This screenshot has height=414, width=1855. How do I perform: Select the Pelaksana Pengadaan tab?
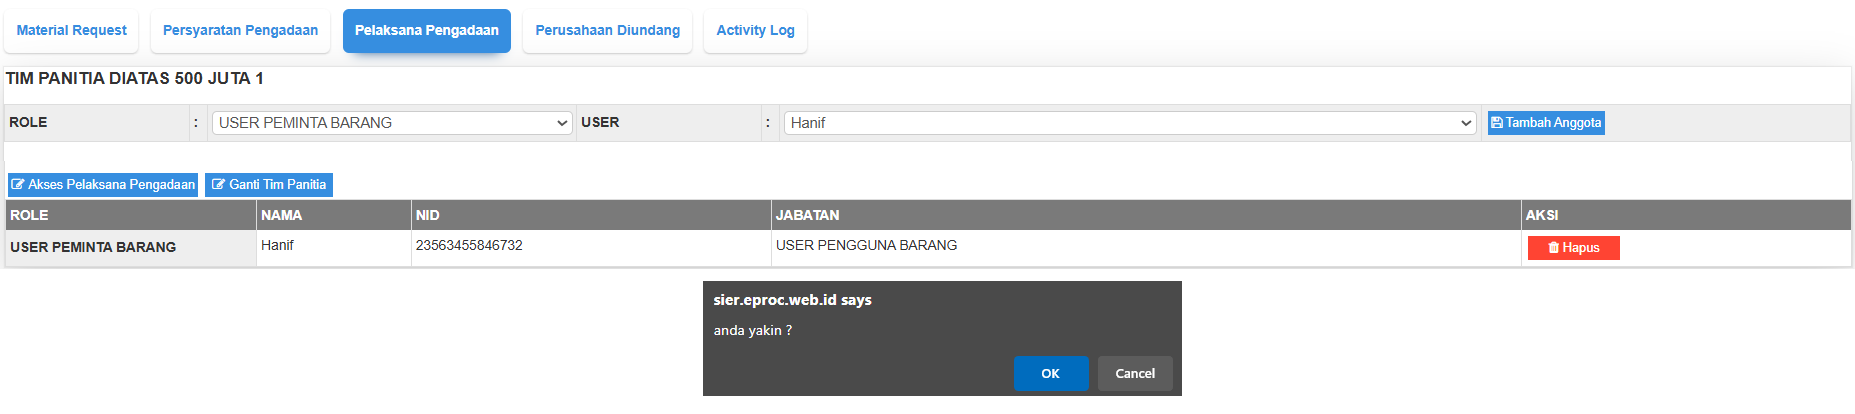(427, 31)
